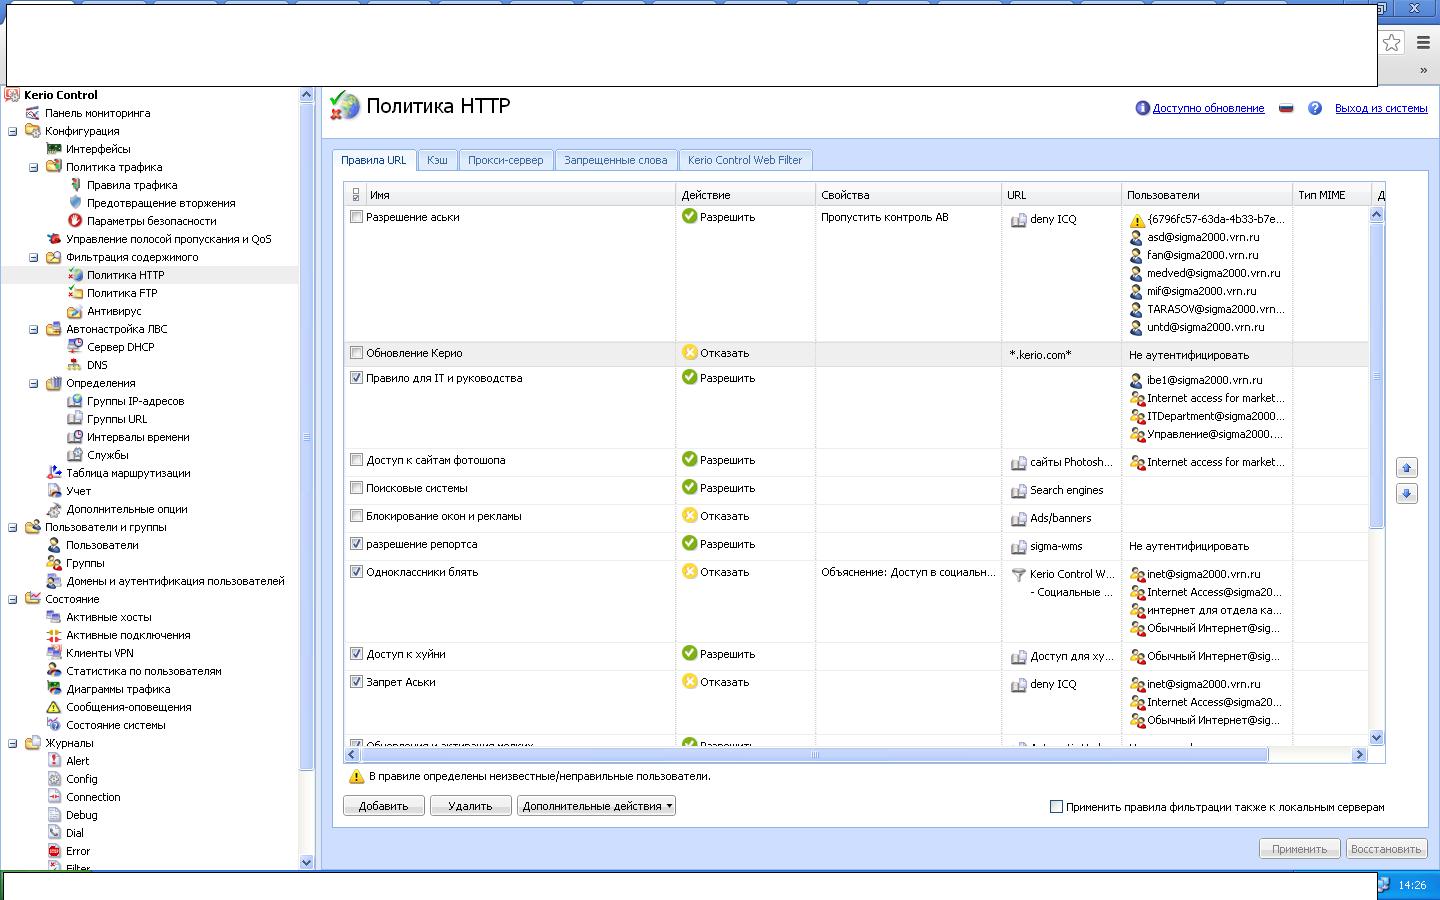
Task: Click the horizontal scrollbar of rules table
Action: tap(814, 755)
